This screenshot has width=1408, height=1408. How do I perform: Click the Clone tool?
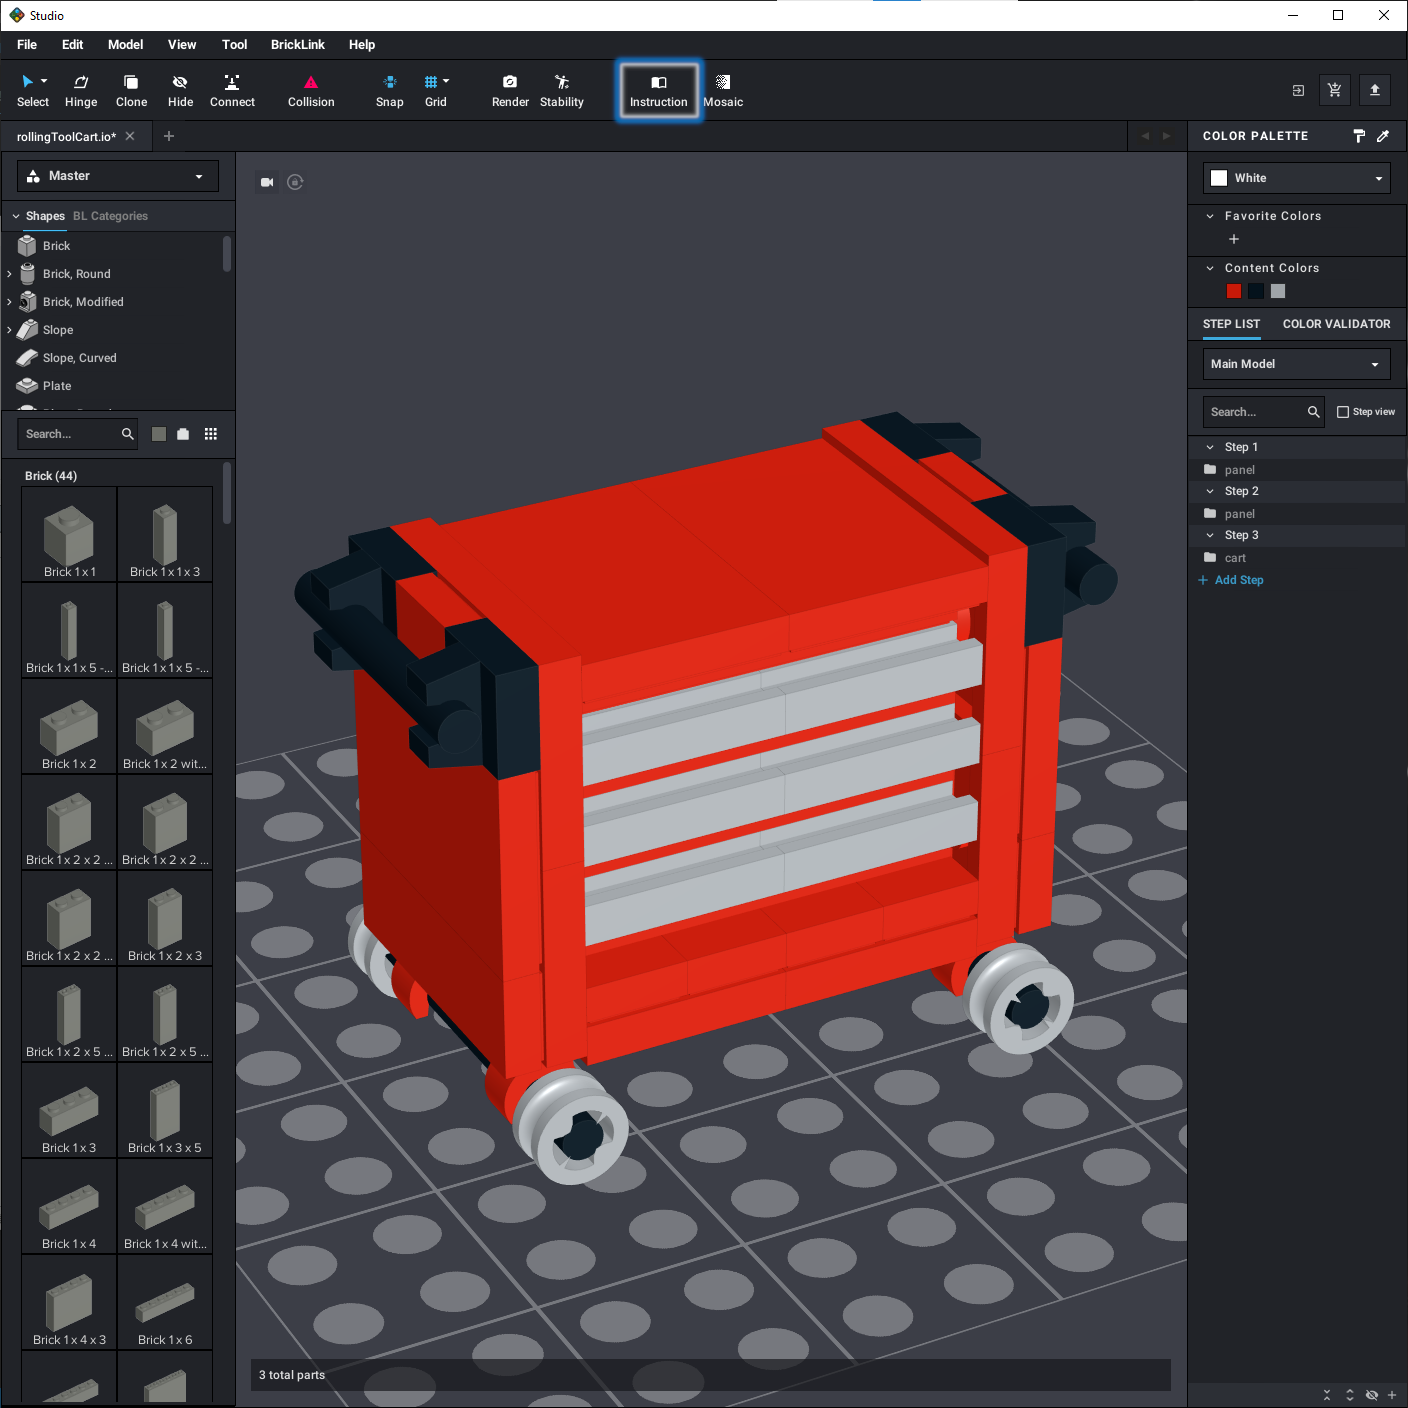point(131,90)
